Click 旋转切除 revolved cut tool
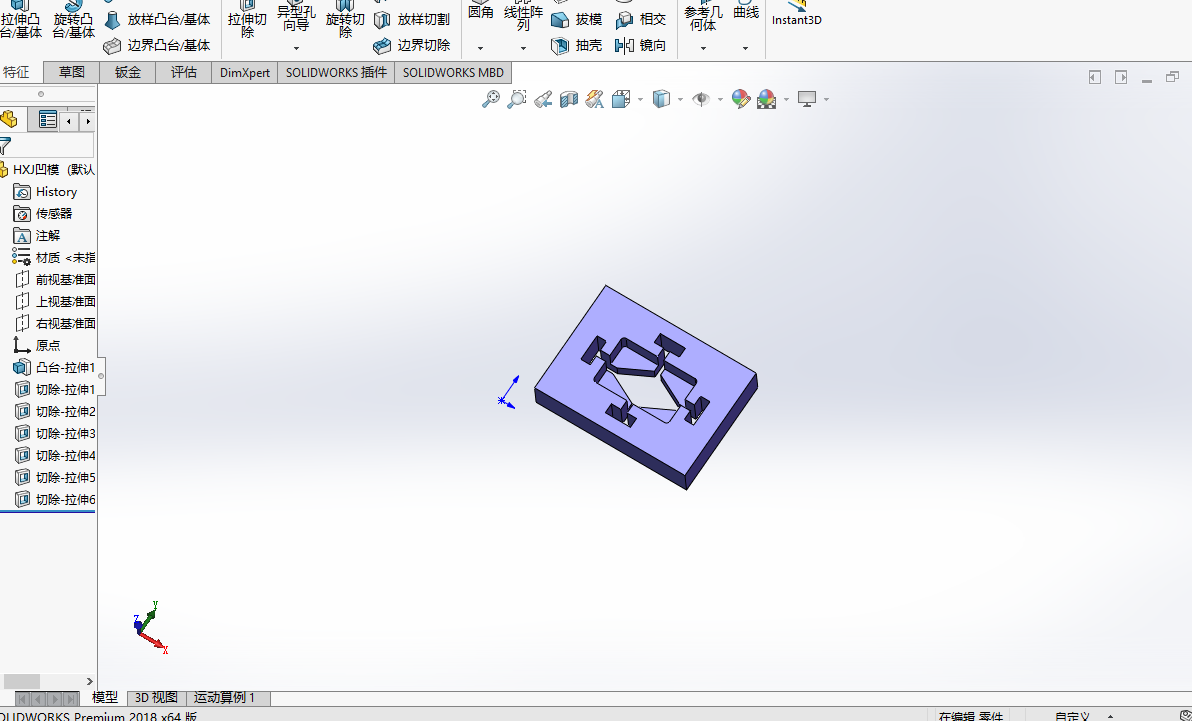This screenshot has width=1192, height=721. point(345,20)
